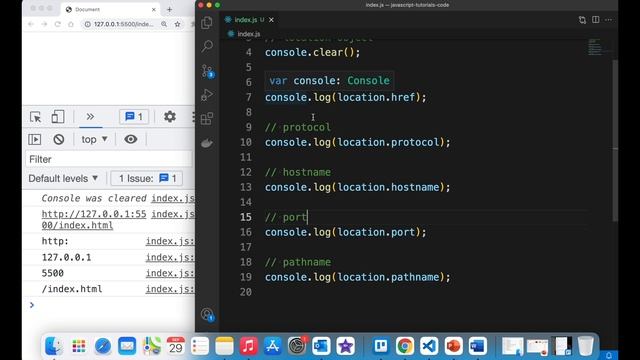
Task: Reload the browser page
Action: [58, 24]
